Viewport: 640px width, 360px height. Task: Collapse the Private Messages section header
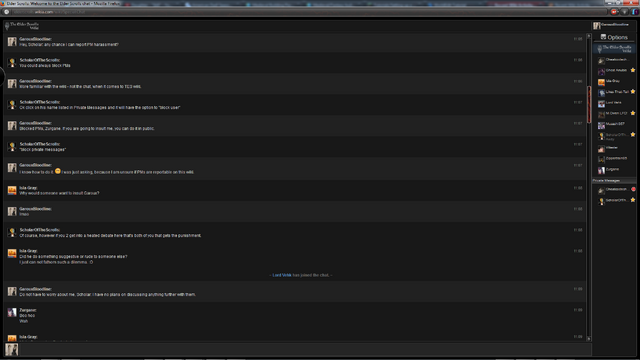[x=614, y=180]
